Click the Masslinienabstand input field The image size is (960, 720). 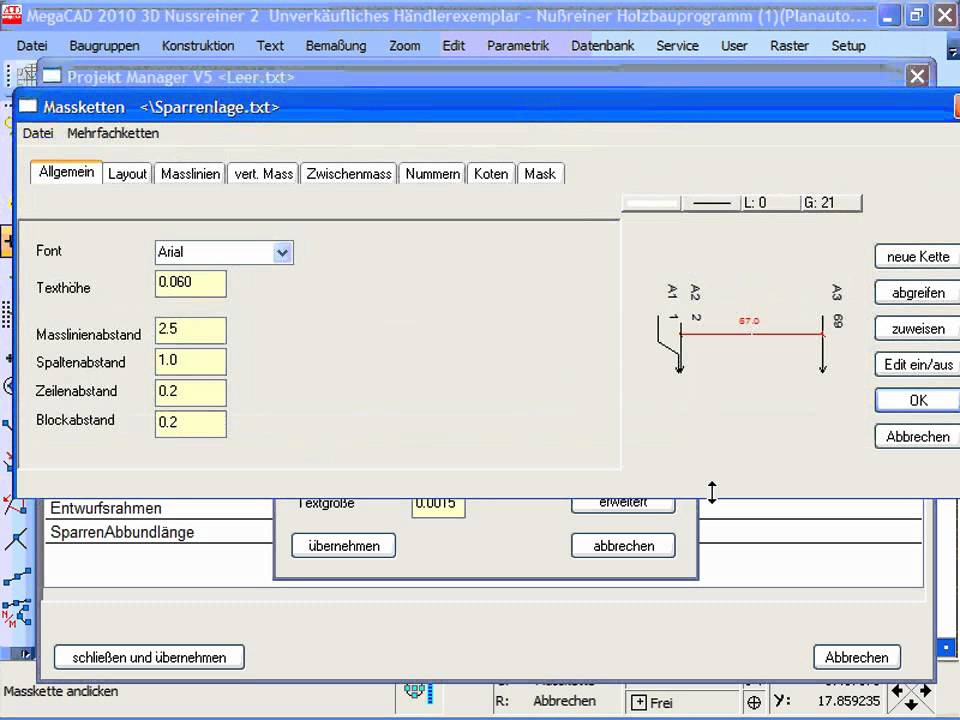190,331
